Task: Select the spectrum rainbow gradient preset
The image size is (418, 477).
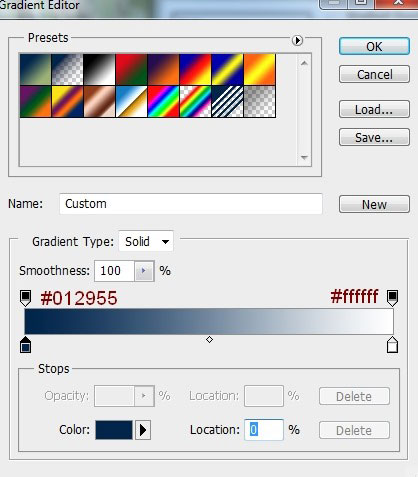Action: pyautogui.click(x=163, y=102)
